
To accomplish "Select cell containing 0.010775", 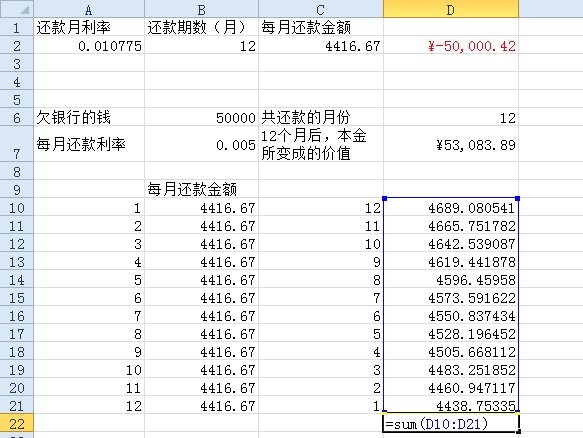I will [x=89, y=46].
